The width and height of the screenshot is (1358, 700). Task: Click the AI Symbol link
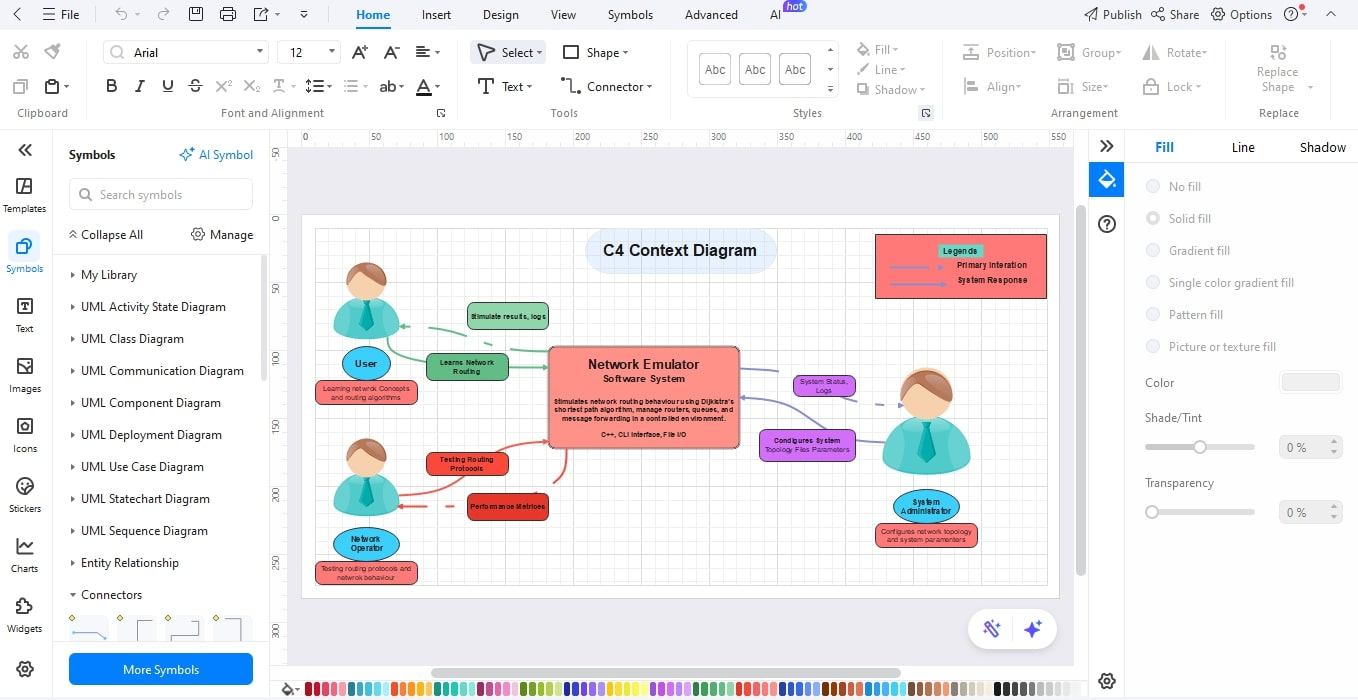point(216,154)
